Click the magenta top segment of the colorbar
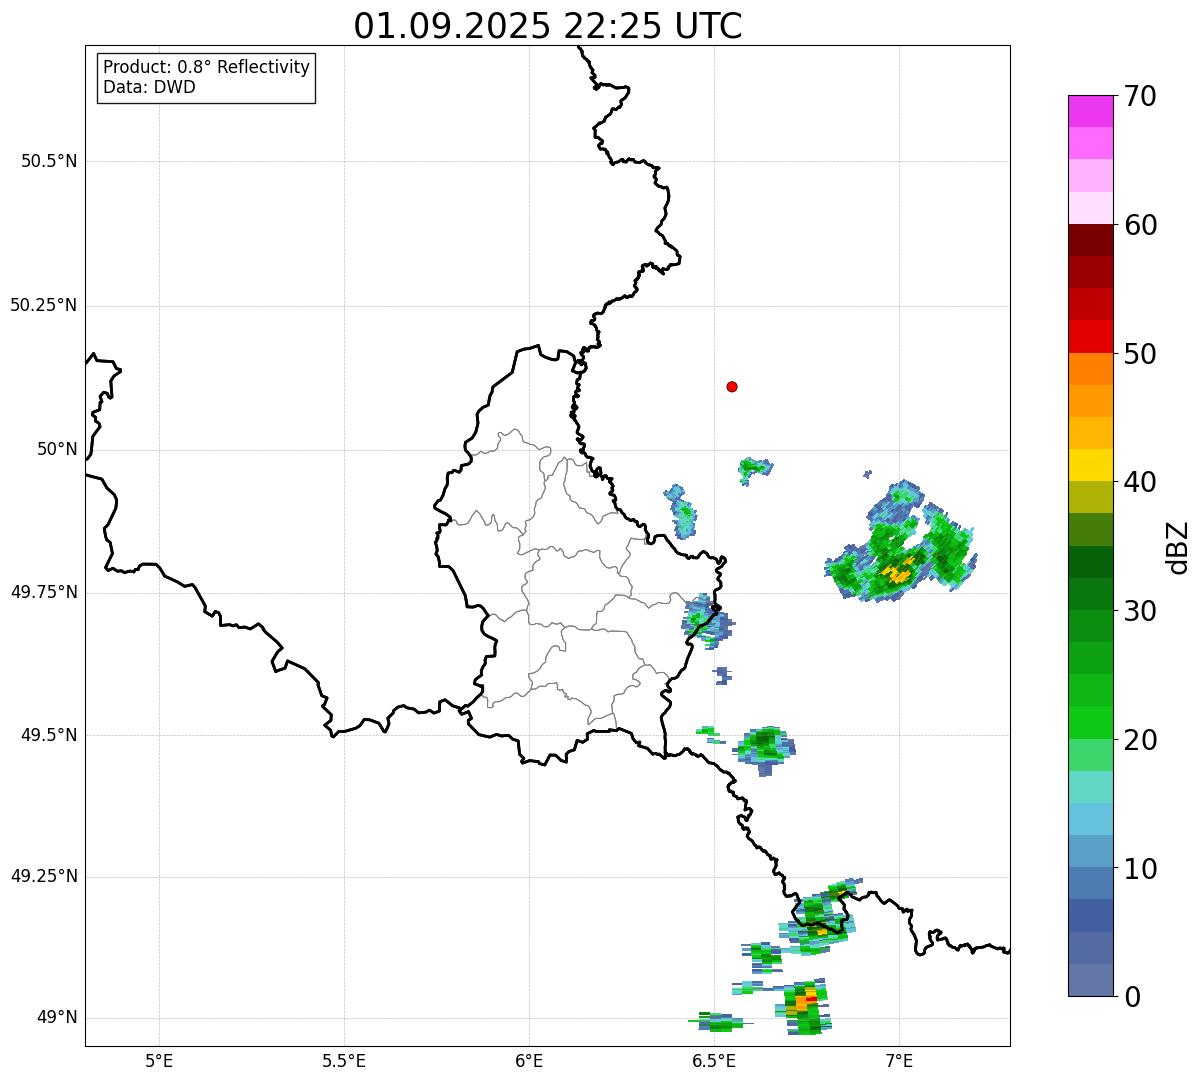The image size is (1202, 1081). tap(1090, 111)
